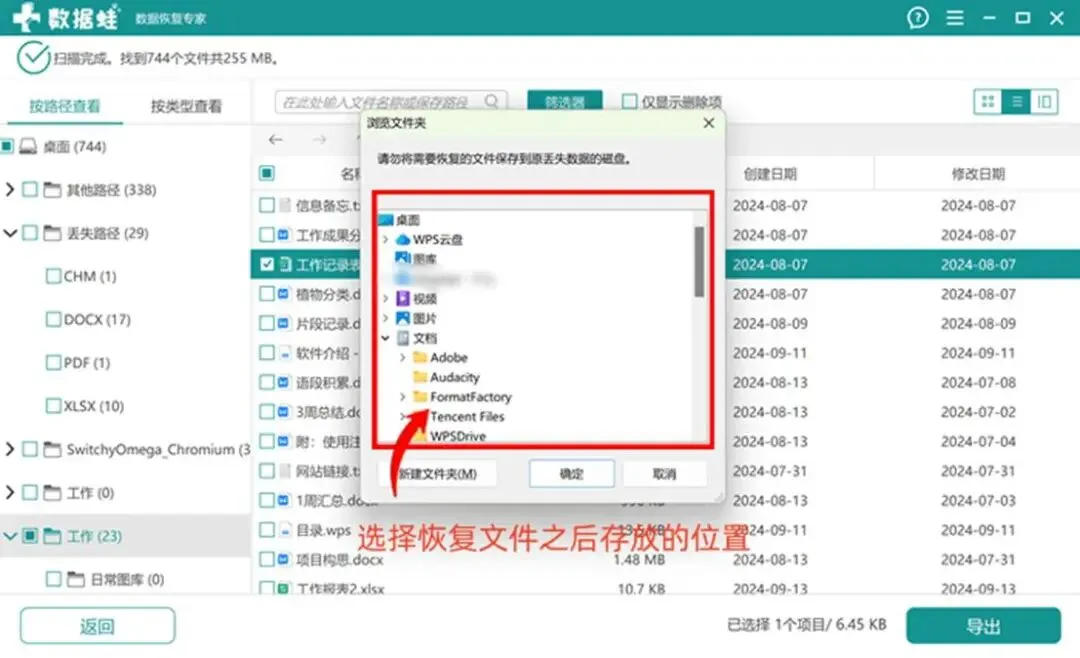Viewport: 1080px width, 658px height.
Task: Expand 视频 in folder dialog
Action: [x=386, y=298]
